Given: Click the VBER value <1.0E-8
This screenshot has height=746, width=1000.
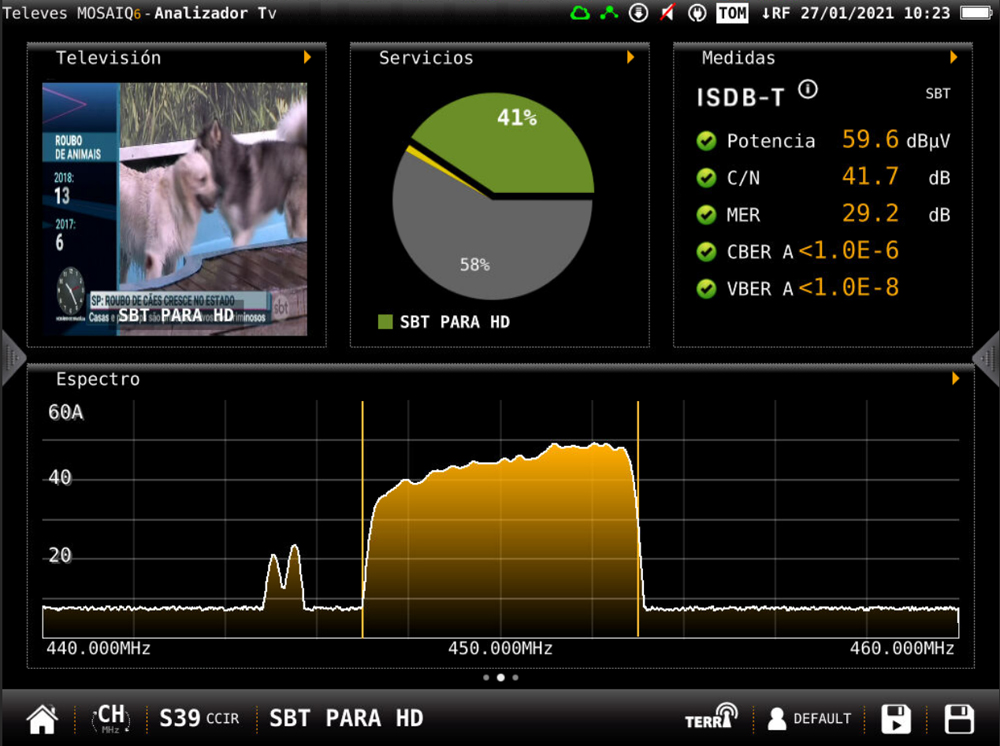Looking at the screenshot, I should (848, 288).
